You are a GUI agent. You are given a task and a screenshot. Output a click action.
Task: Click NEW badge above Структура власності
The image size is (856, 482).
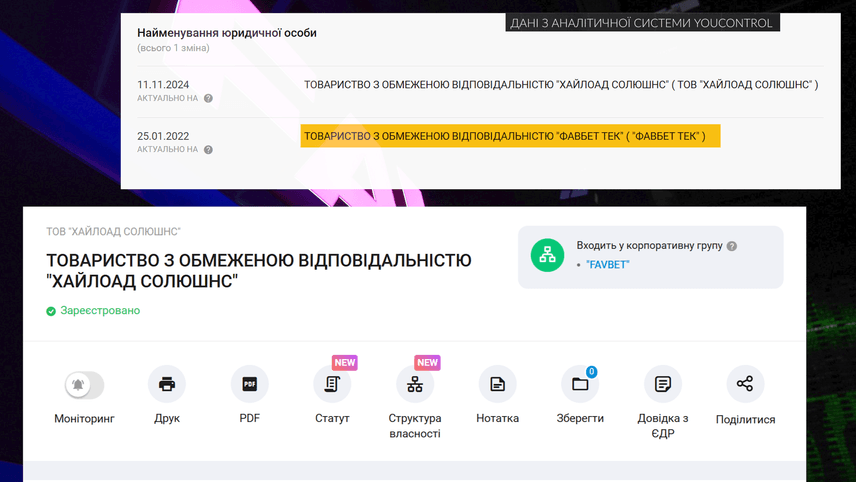pos(428,363)
